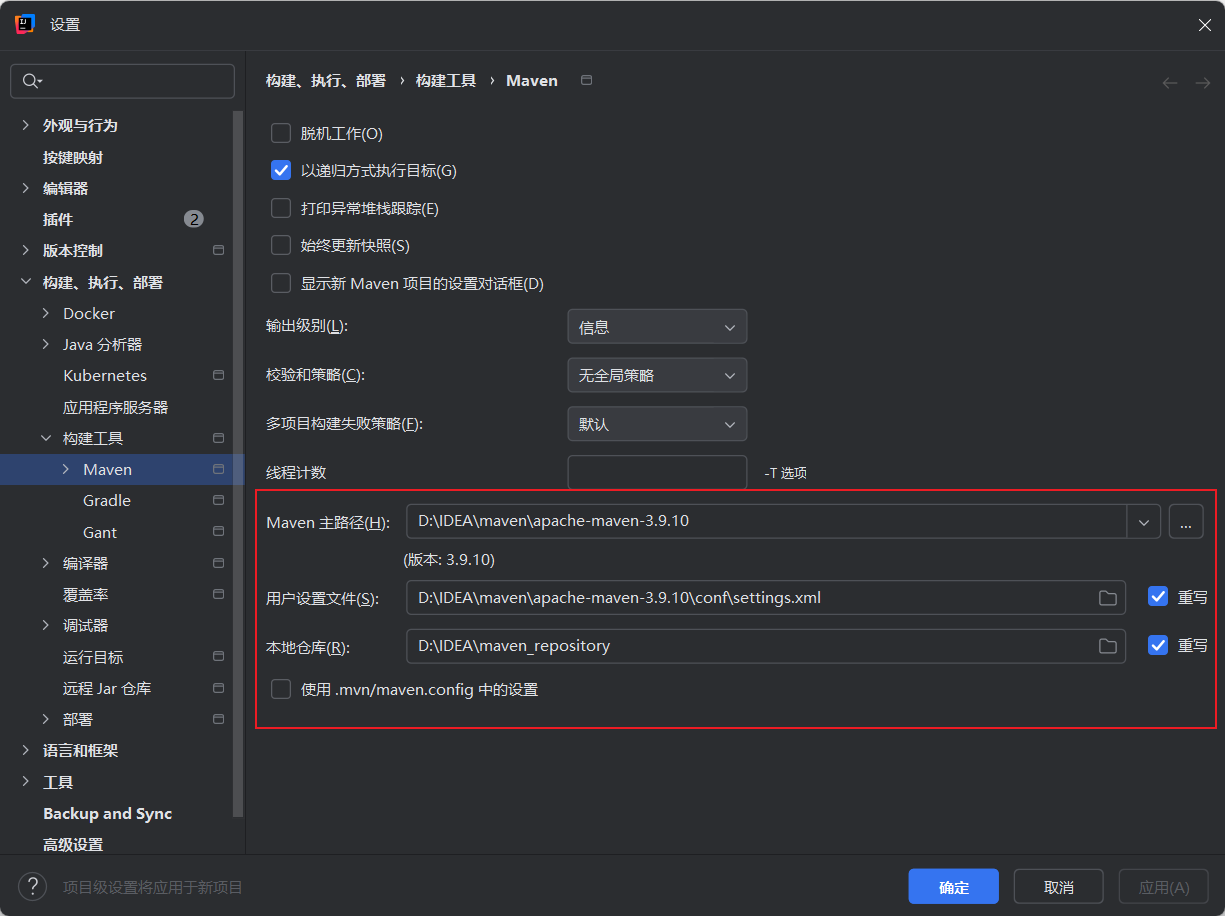This screenshot has height=916, width=1225.
Task: Open the 校验和策略 dropdown showing 无全局策略
Action: pyautogui.click(x=657, y=375)
